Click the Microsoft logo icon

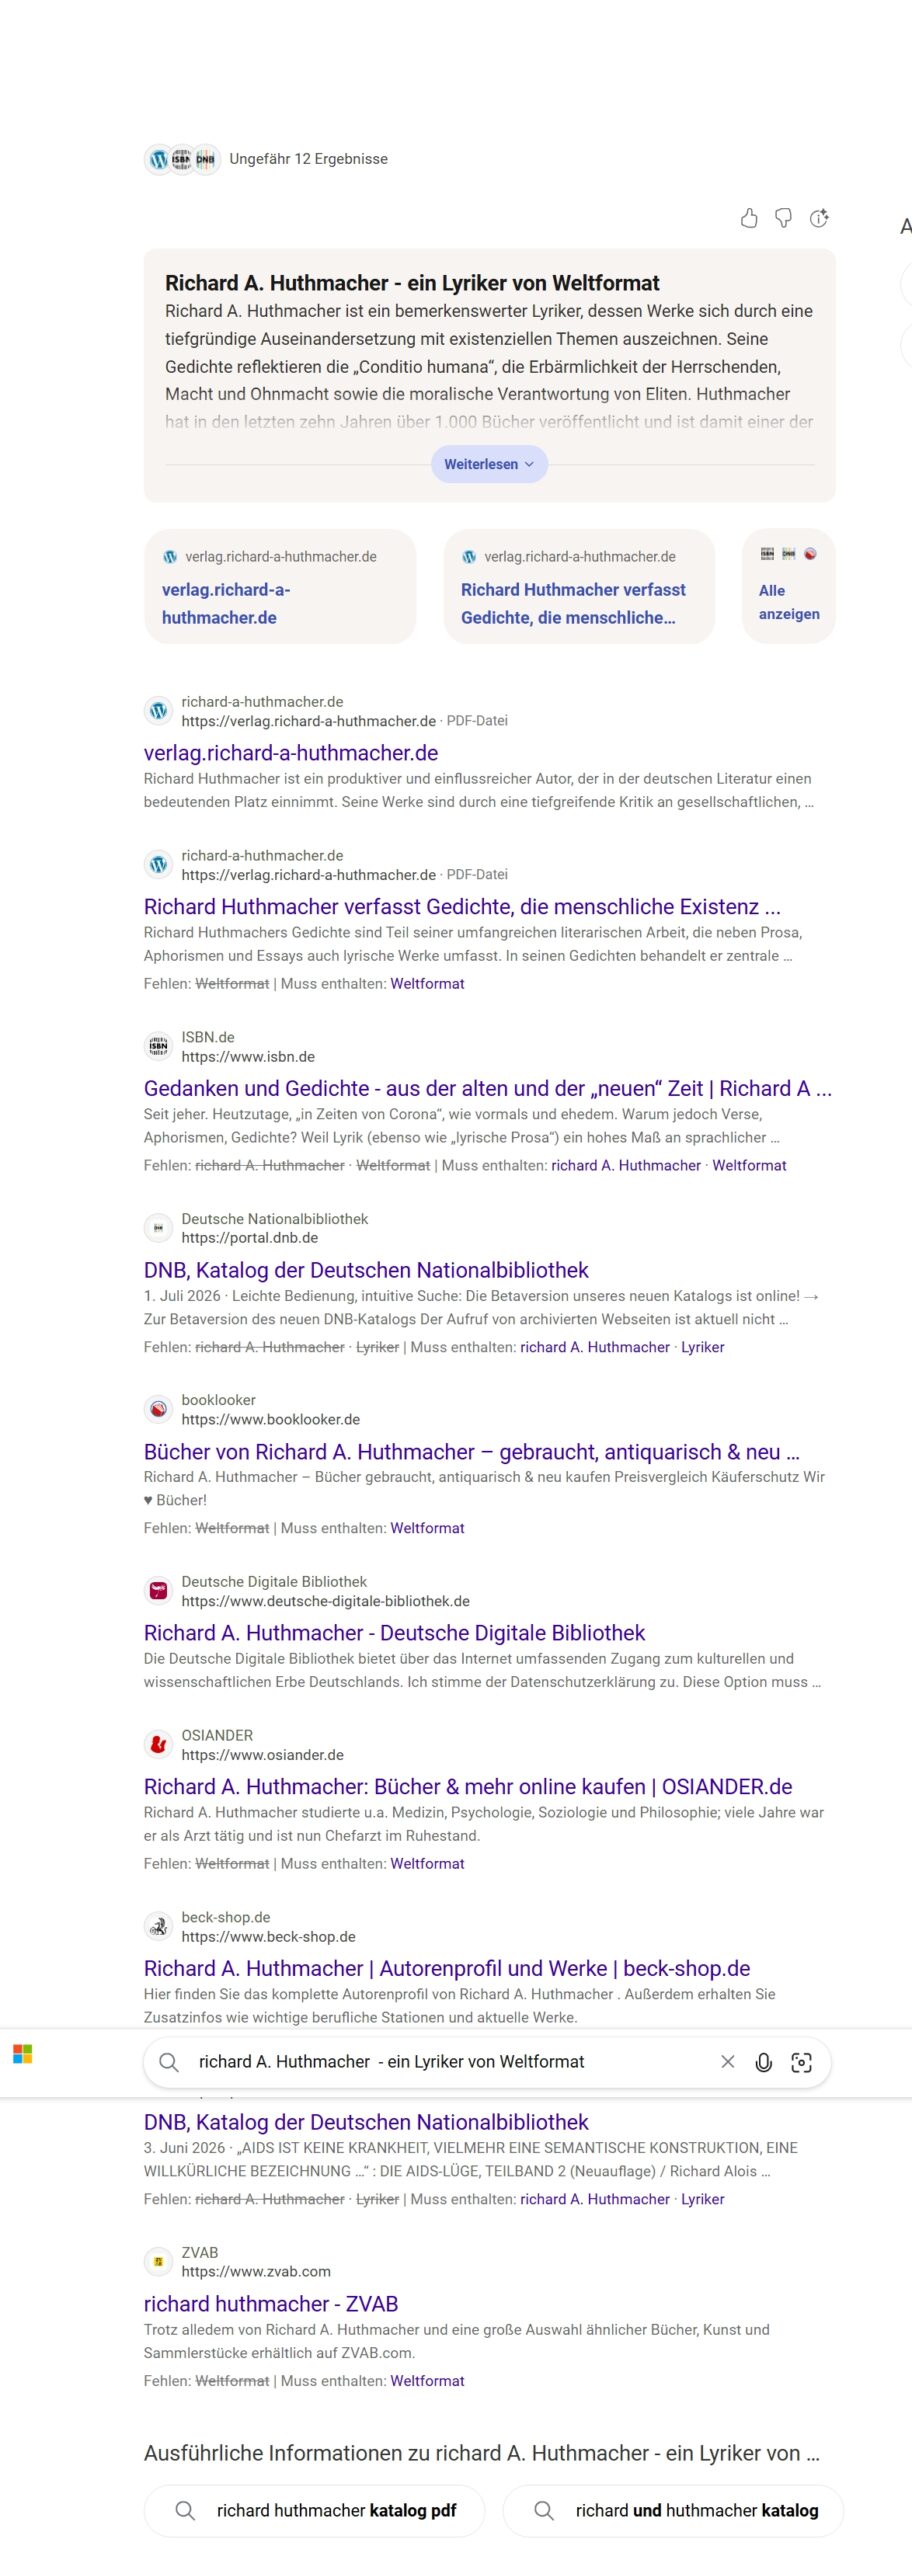tap(22, 2054)
